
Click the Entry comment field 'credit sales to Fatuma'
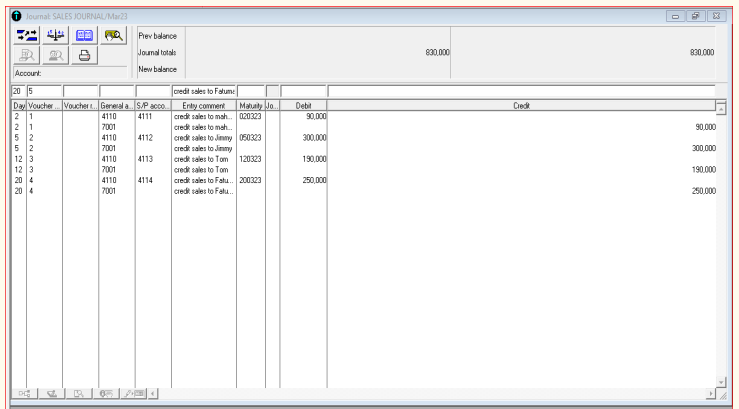[204, 91]
